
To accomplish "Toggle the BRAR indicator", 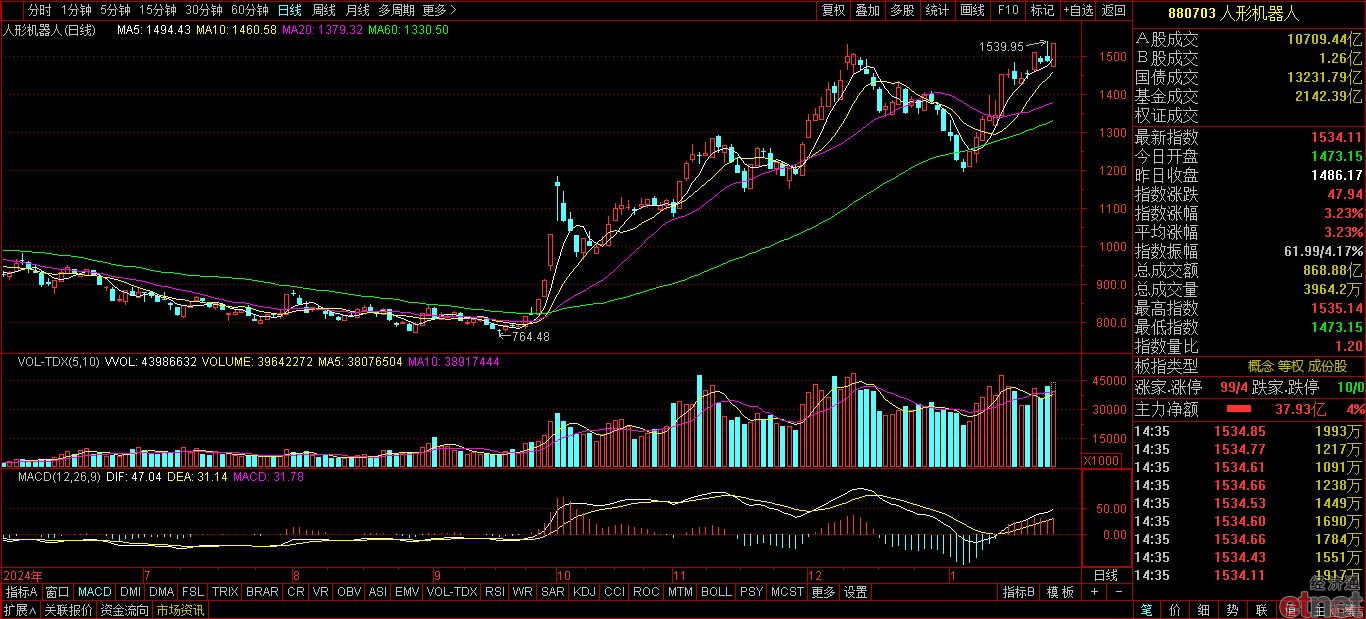I will click(x=262, y=592).
